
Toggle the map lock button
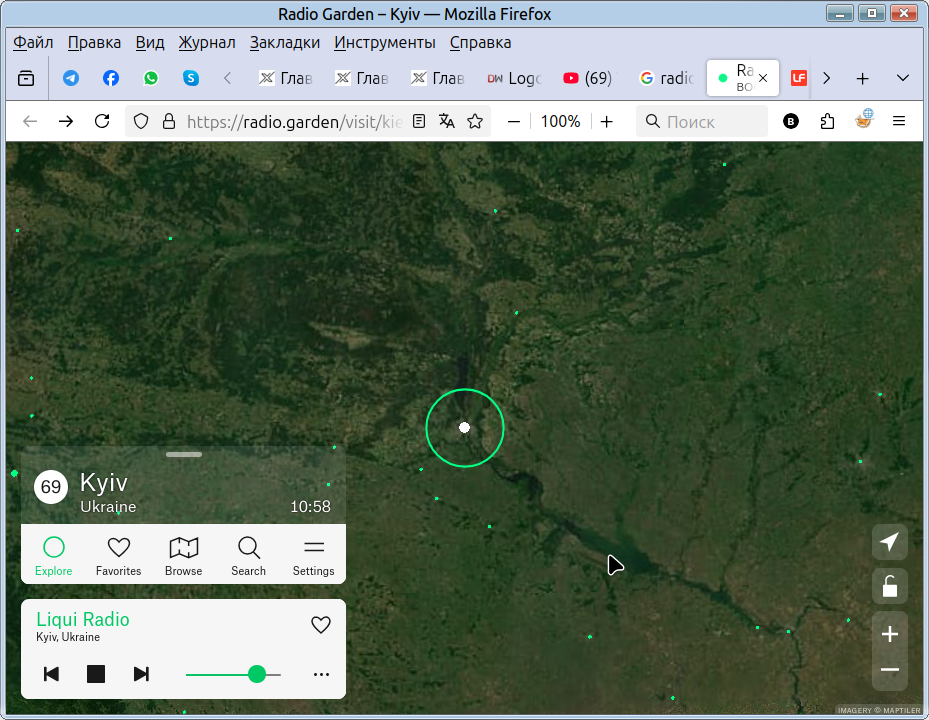(890, 586)
